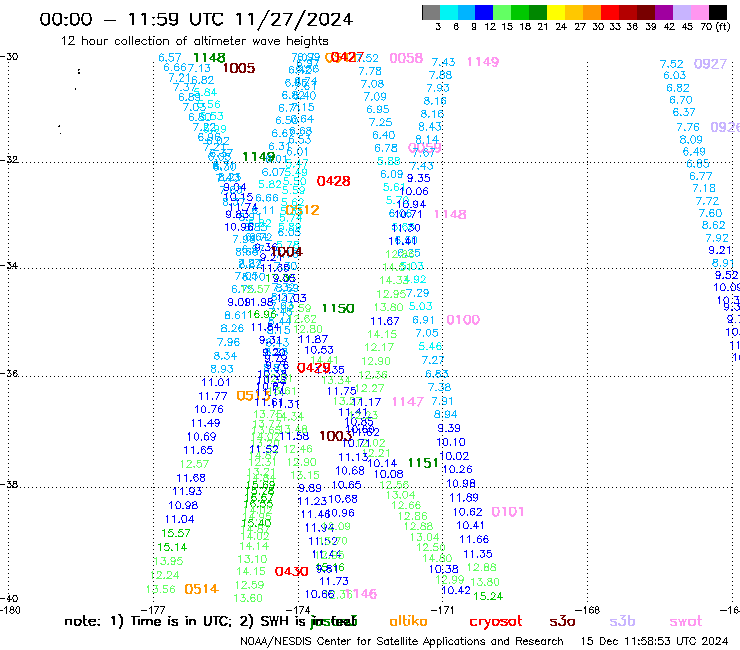Click the -171 longitude axis label
The height and width of the screenshot is (650, 740).
coord(443,610)
